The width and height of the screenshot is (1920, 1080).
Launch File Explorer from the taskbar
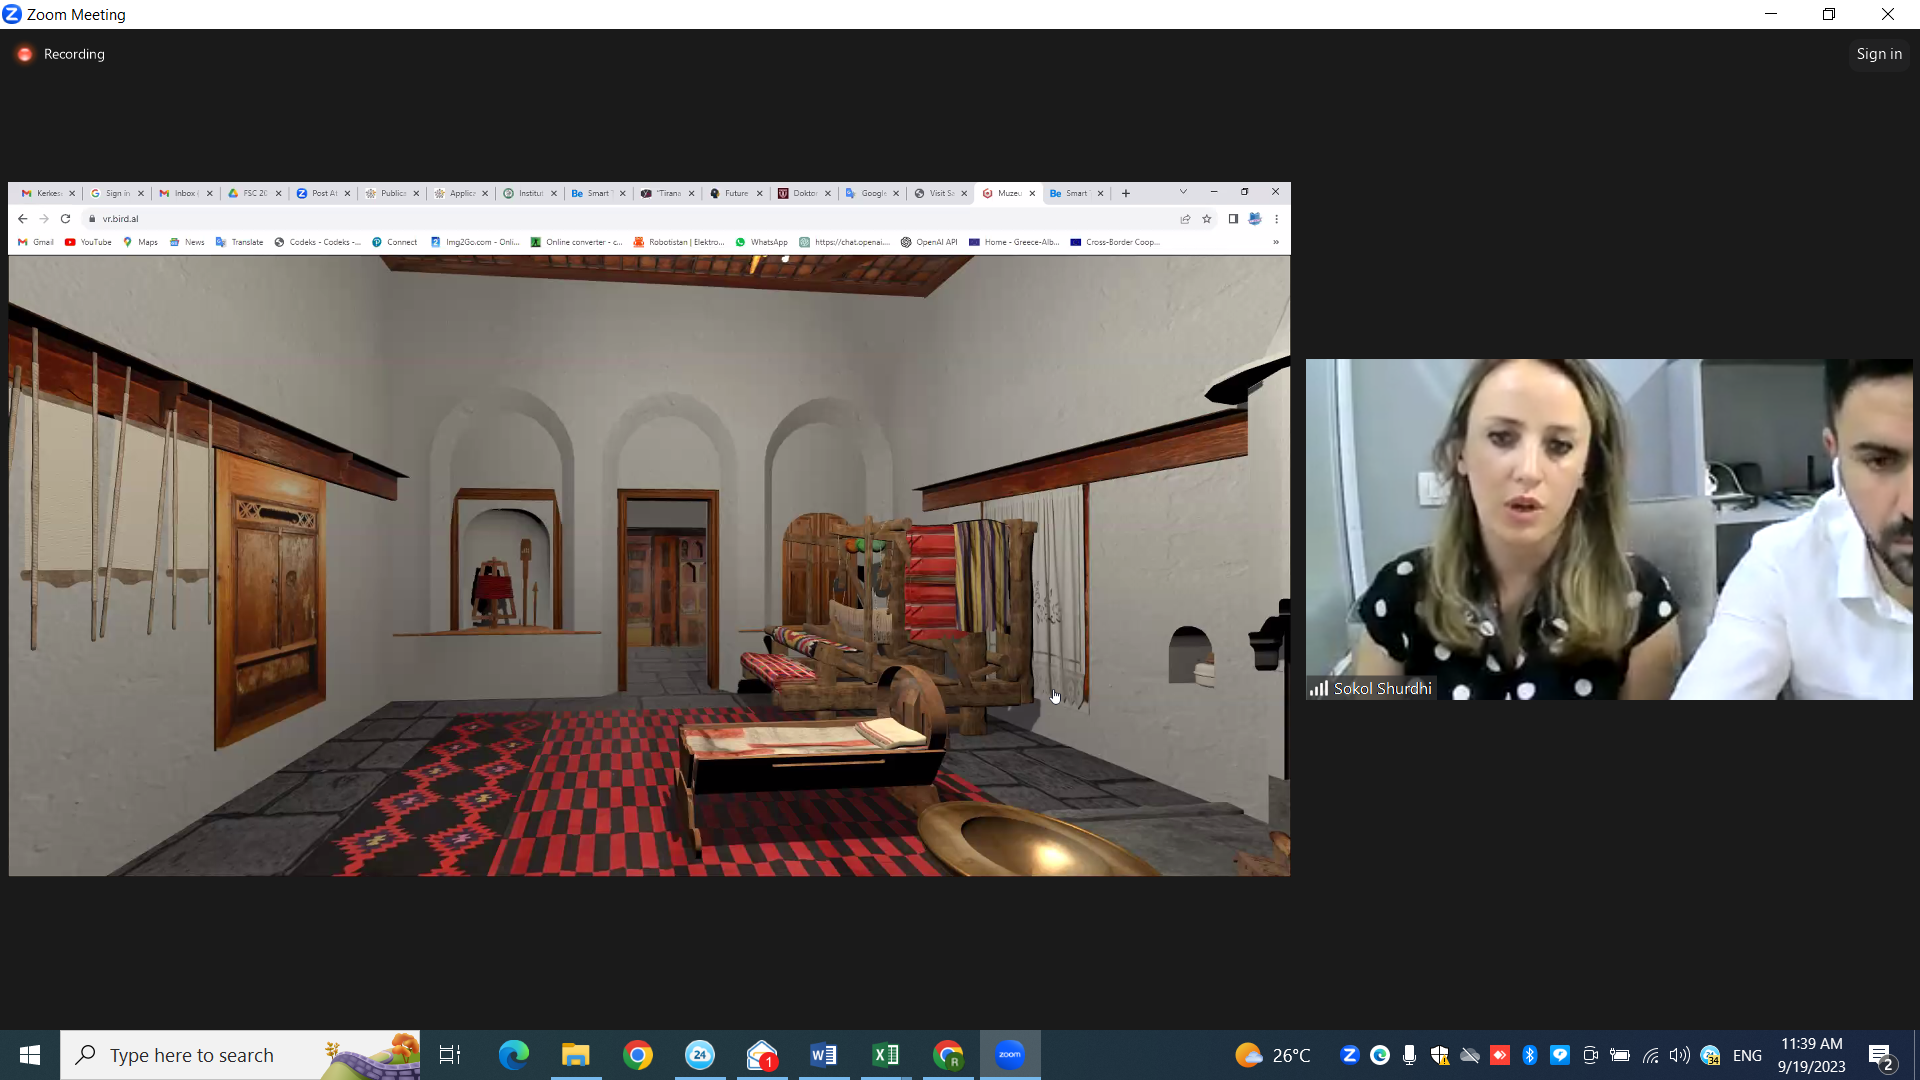tap(575, 1055)
